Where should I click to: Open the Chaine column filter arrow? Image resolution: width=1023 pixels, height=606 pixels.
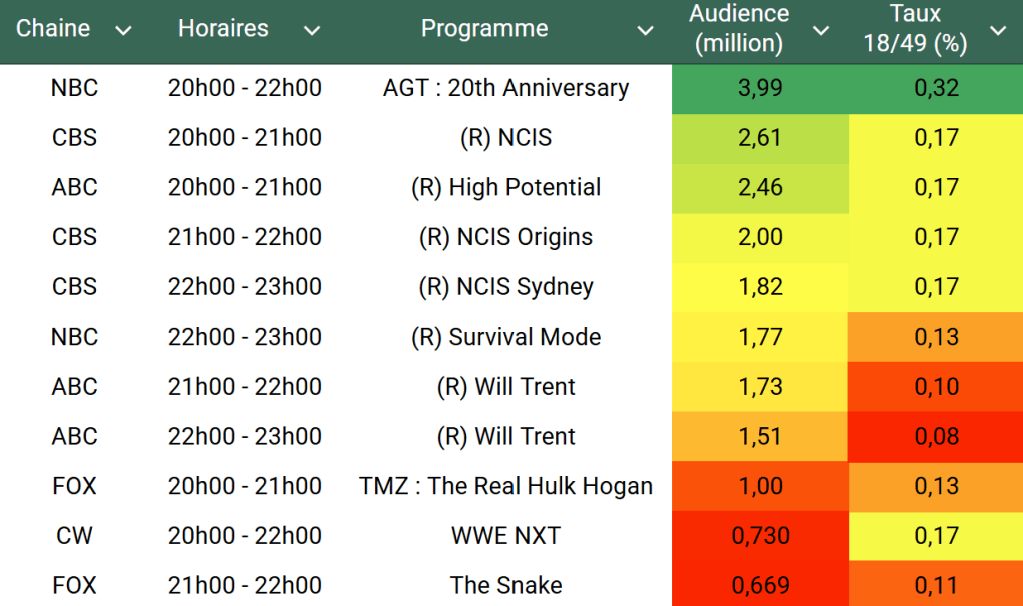tap(123, 31)
